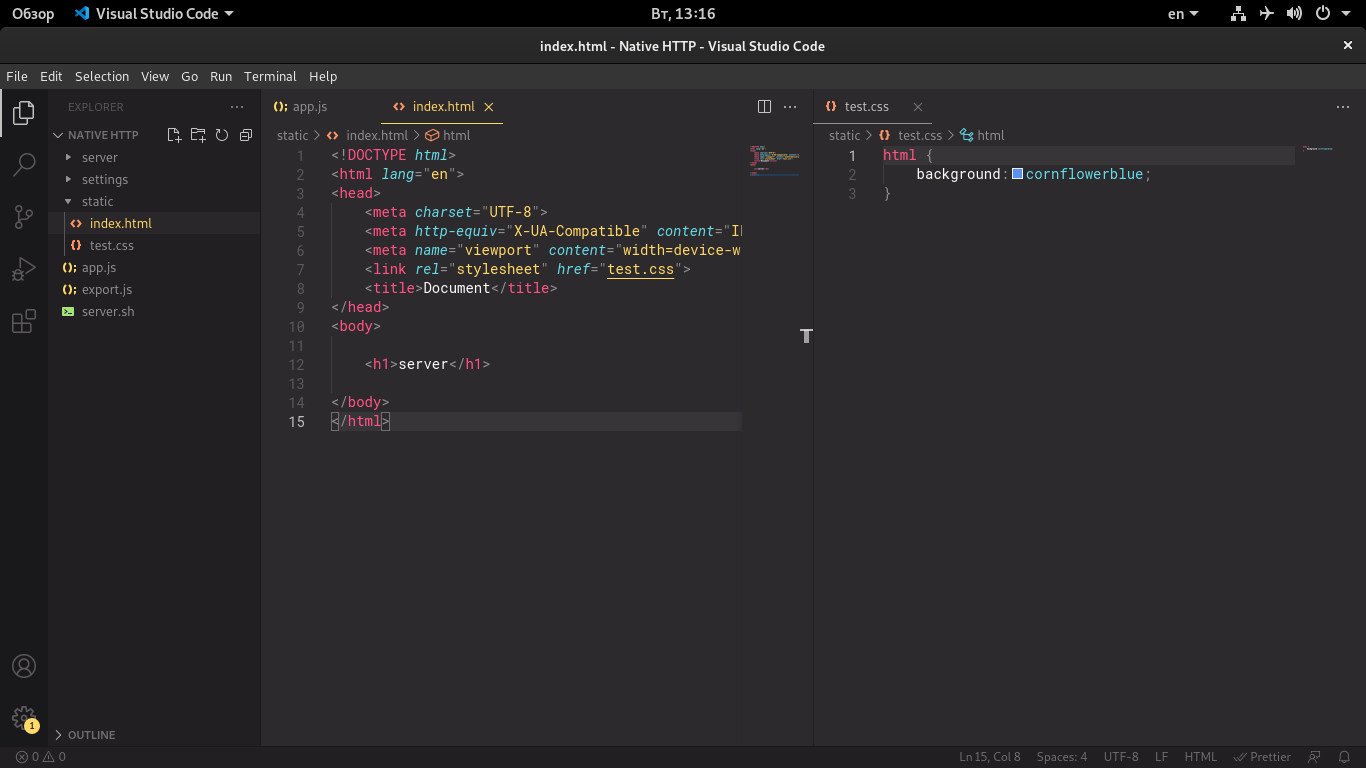Select the index.html editor tab
This screenshot has height=768, width=1366.
pyautogui.click(x=441, y=106)
